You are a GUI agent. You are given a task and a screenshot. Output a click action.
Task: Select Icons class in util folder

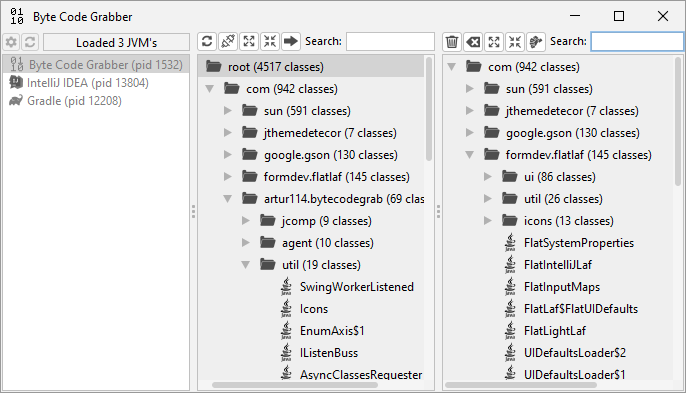pyautogui.click(x=314, y=309)
